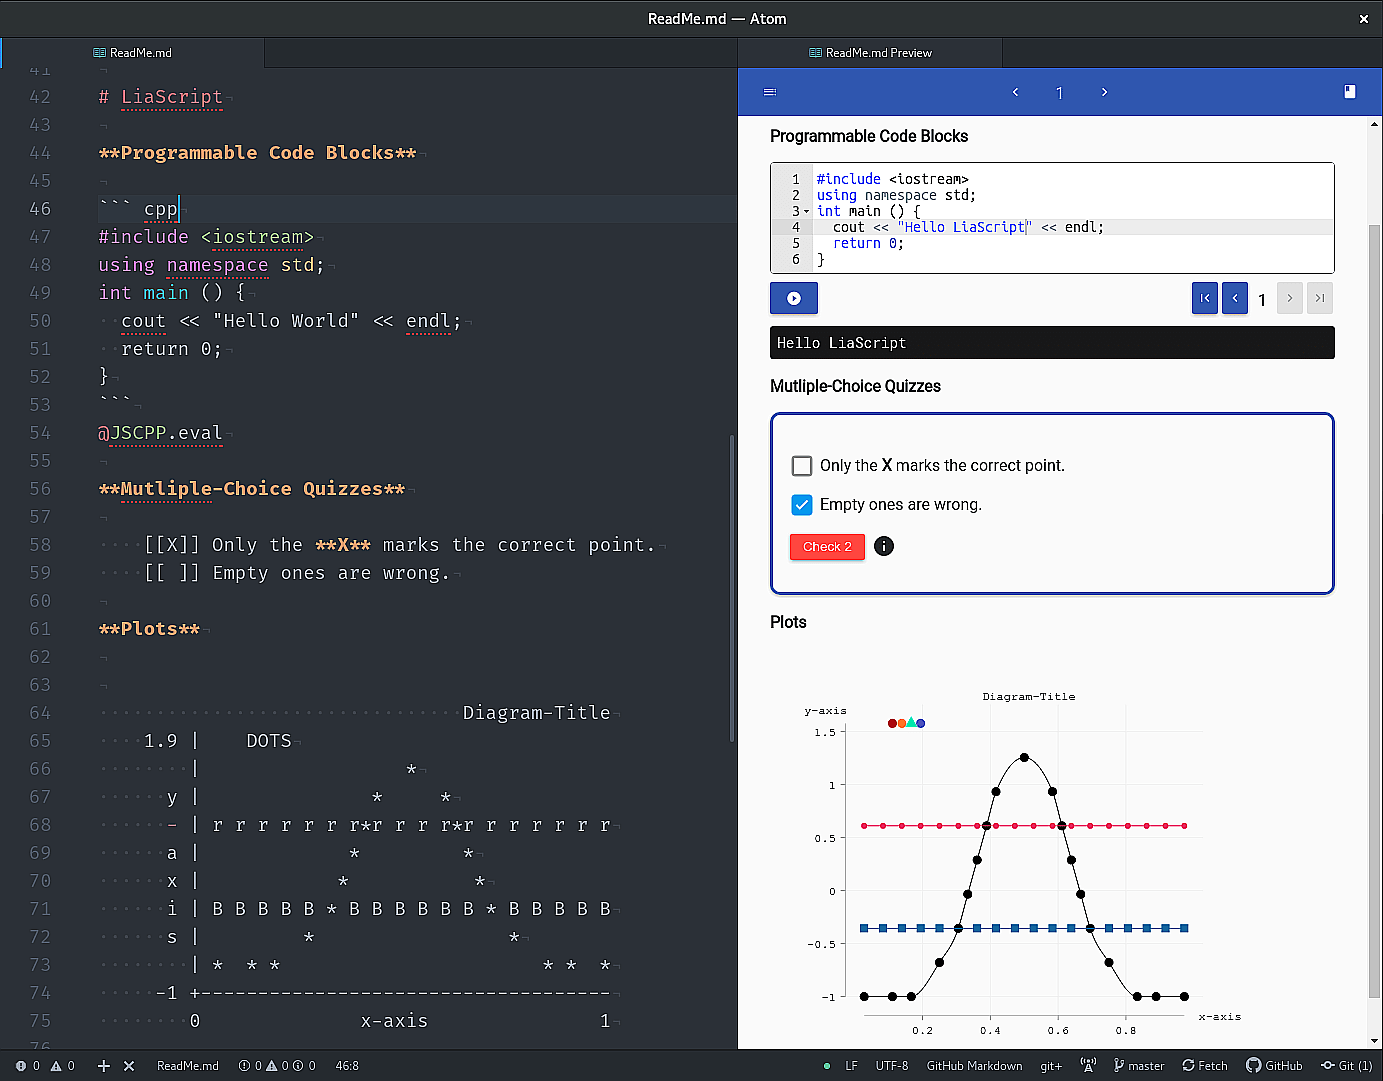This screenshot has height=1081, width=1383.
Task: Open the preview table of contents menu
Action: 770,92
